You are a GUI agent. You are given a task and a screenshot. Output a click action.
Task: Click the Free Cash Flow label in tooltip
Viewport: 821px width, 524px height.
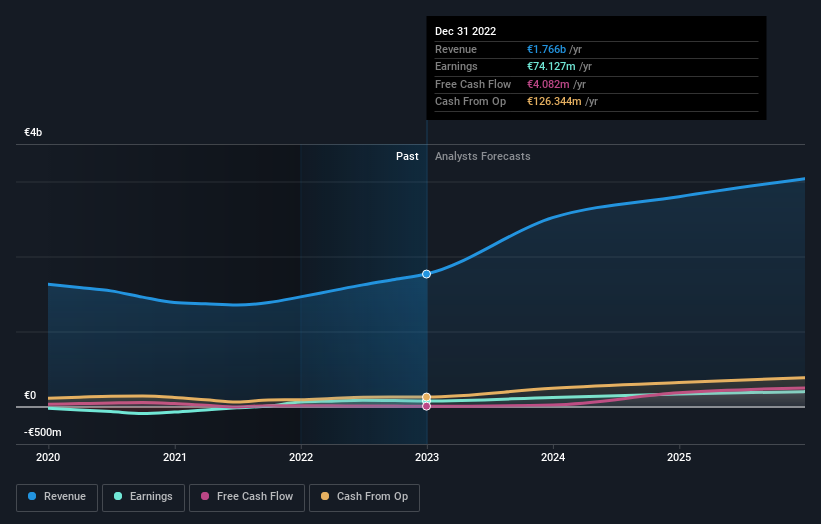[473, 84]
